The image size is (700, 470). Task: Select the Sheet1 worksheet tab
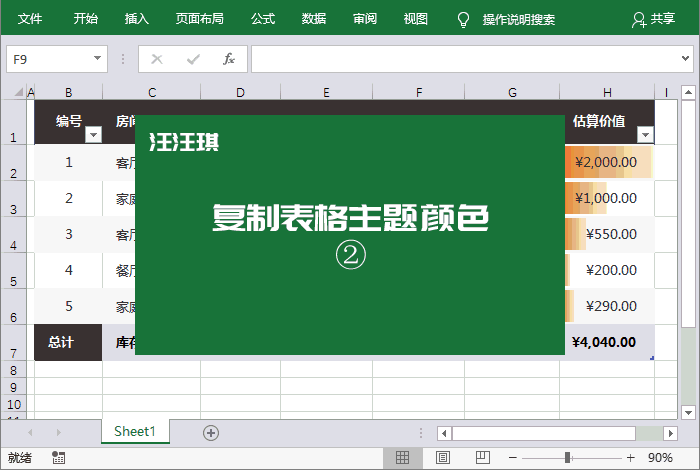point(135,431)
